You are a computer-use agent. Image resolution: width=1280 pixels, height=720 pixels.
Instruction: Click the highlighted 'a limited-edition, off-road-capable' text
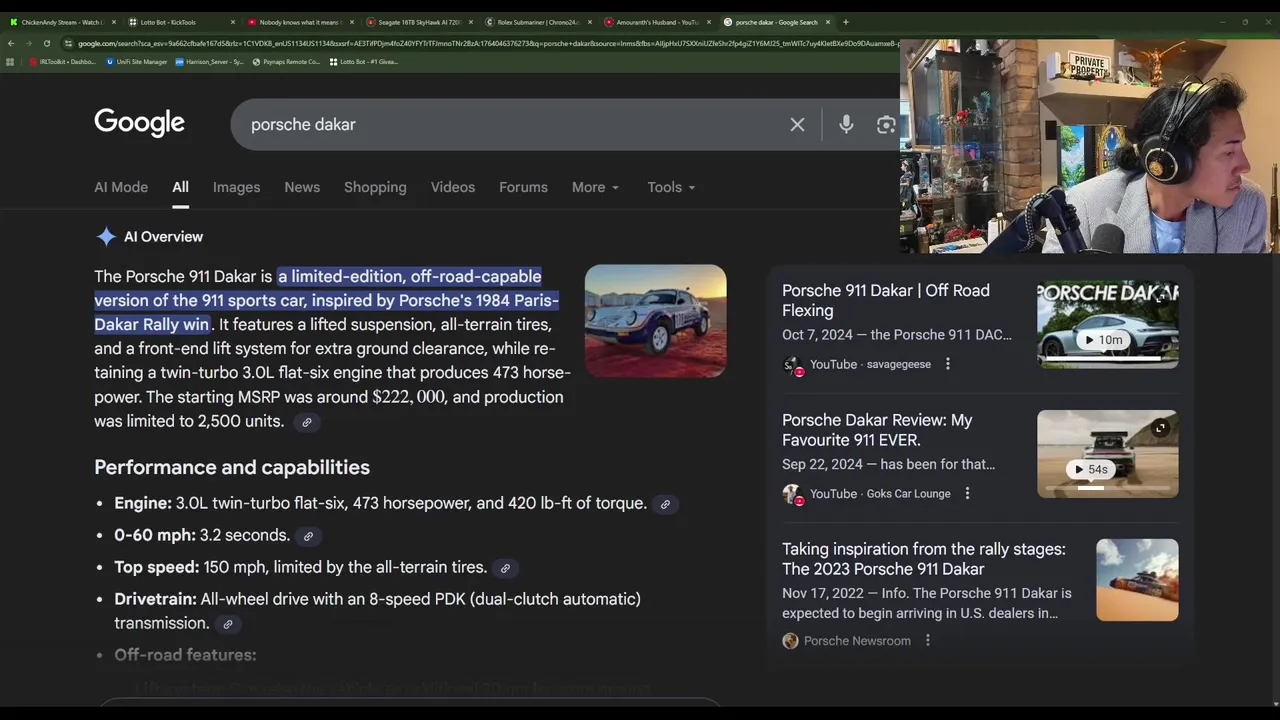[x=410, y=277]
